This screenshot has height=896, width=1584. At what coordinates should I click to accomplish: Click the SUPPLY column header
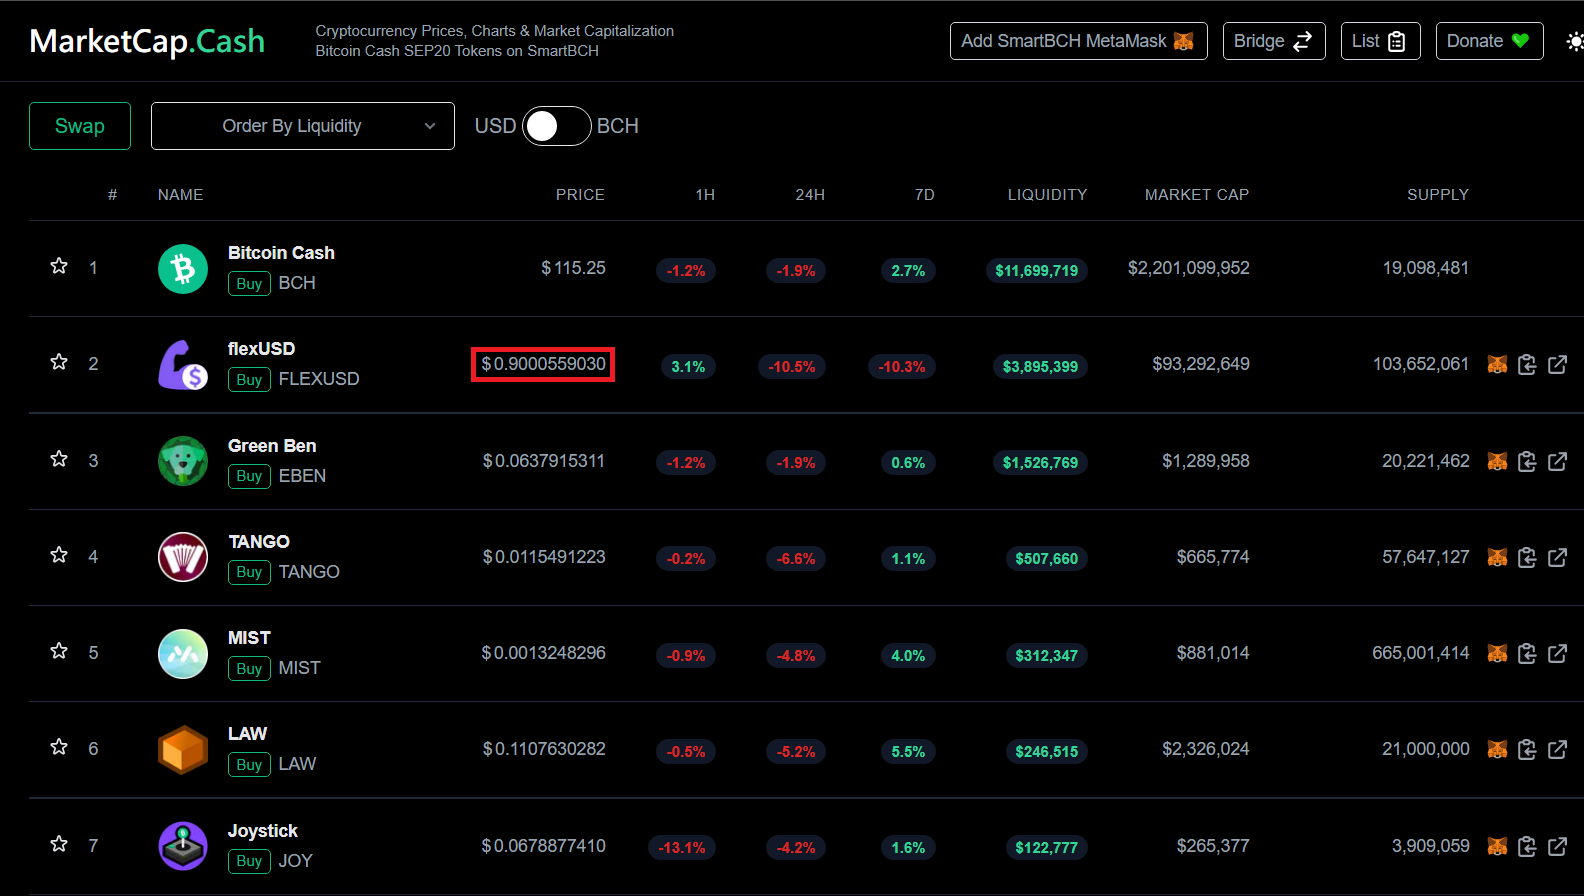pos(1438,195)
